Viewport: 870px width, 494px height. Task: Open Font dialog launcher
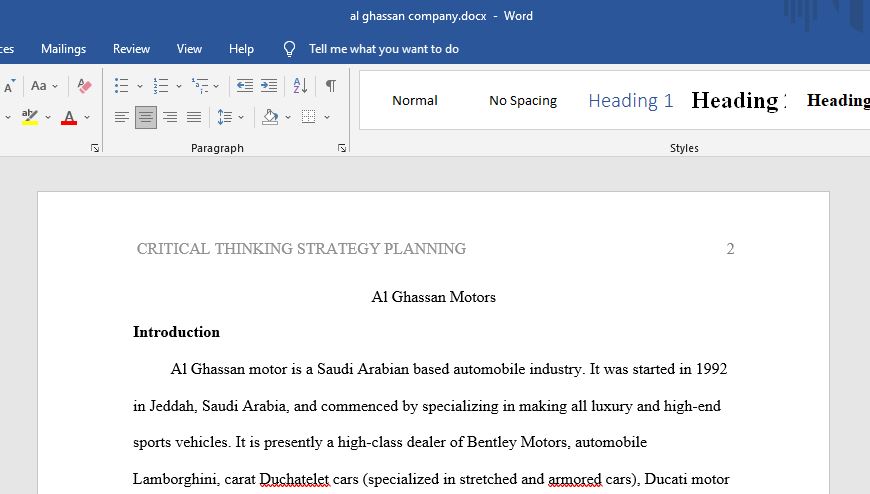[x=95, y=148]
